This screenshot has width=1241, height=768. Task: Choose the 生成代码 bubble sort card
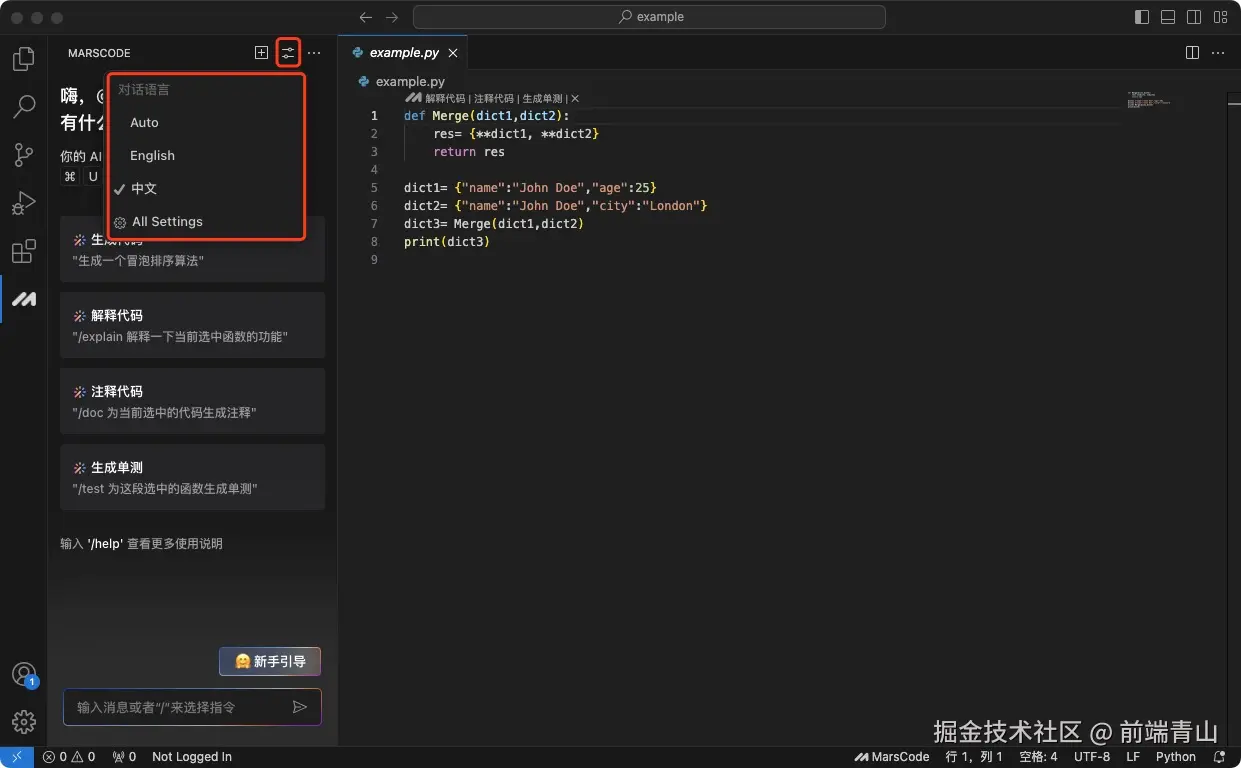192,260
